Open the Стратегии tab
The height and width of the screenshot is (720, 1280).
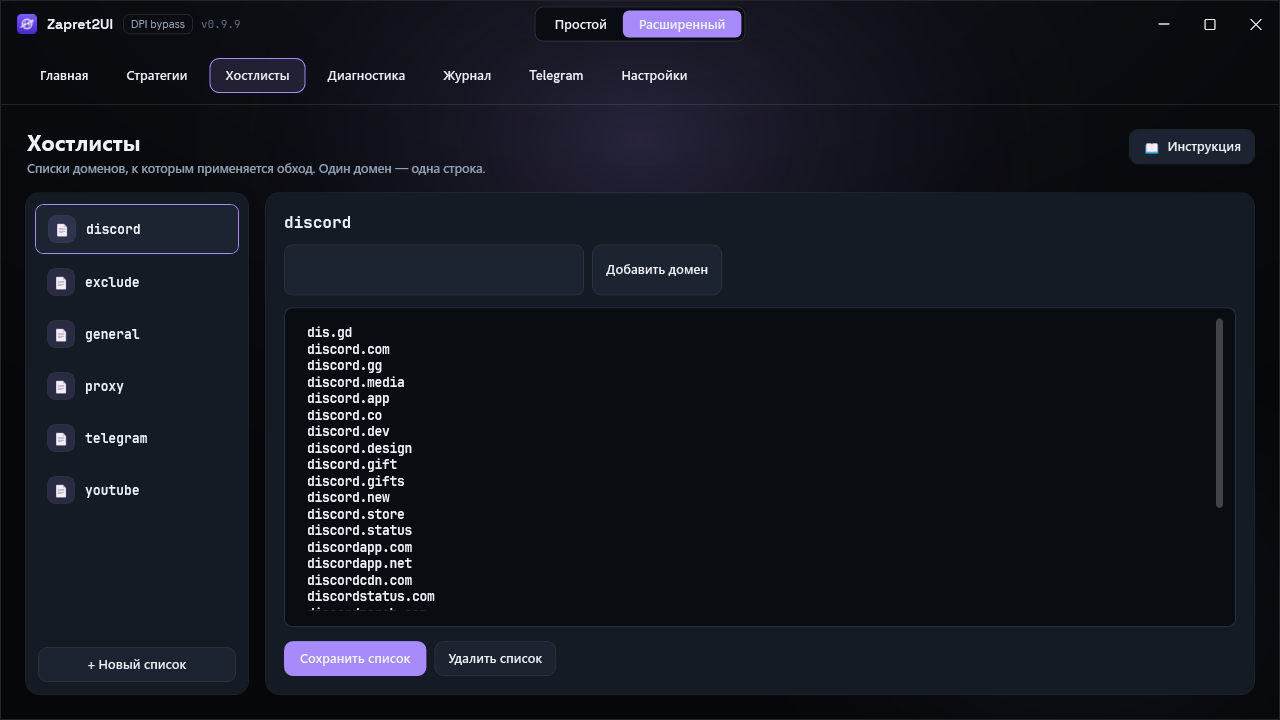tap(157, 75)
